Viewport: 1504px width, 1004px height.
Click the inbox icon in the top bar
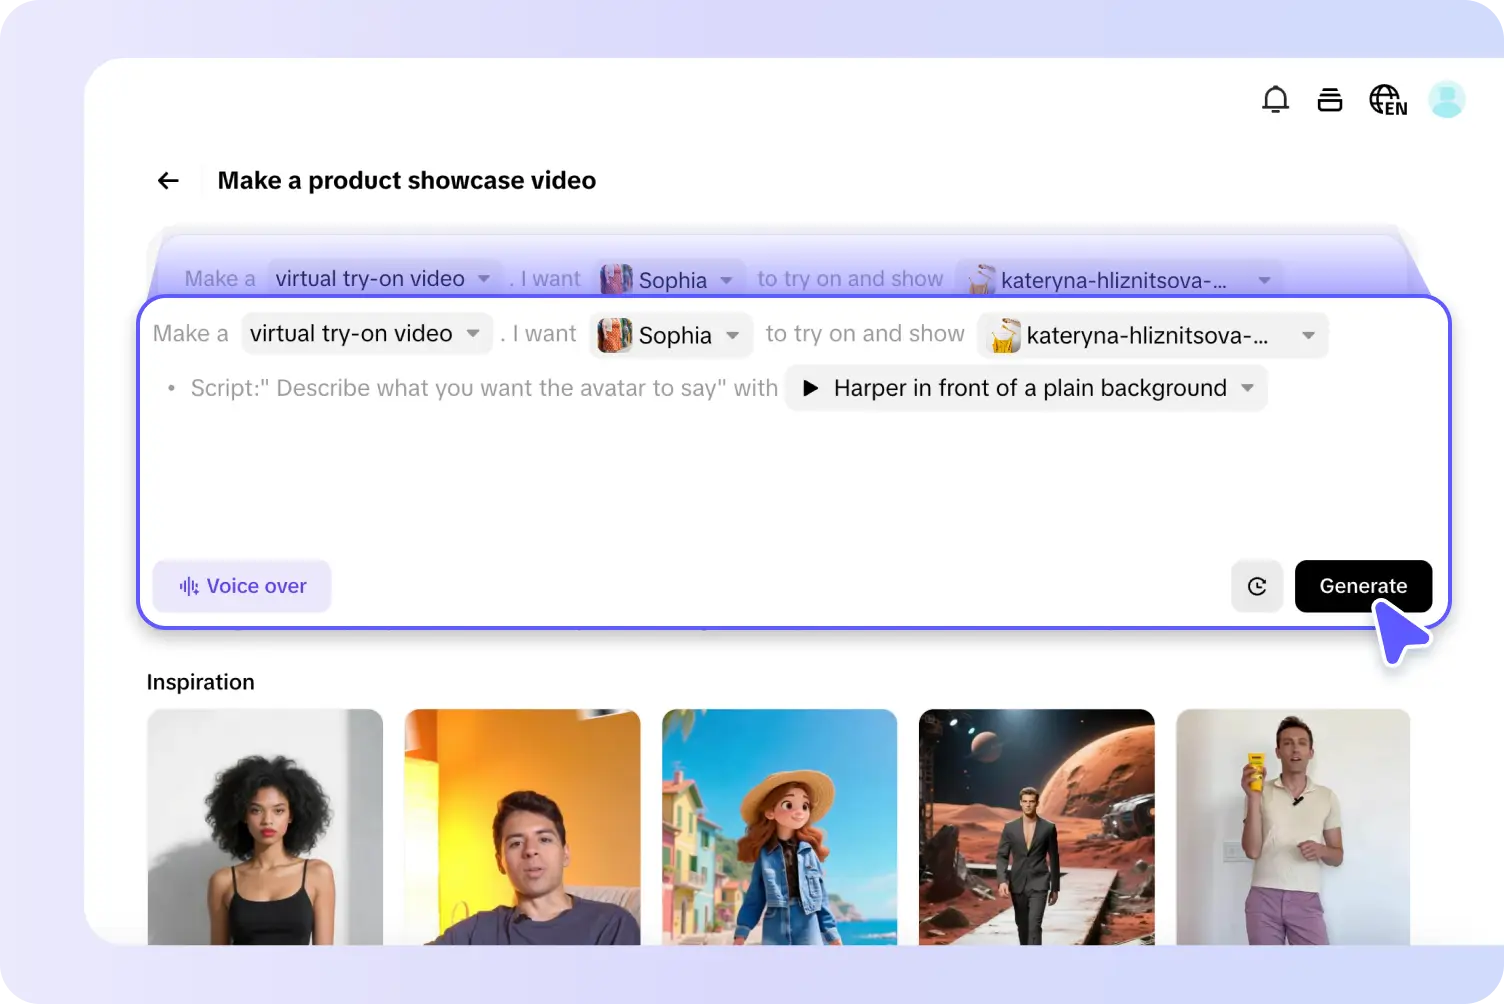[1329, 99]
